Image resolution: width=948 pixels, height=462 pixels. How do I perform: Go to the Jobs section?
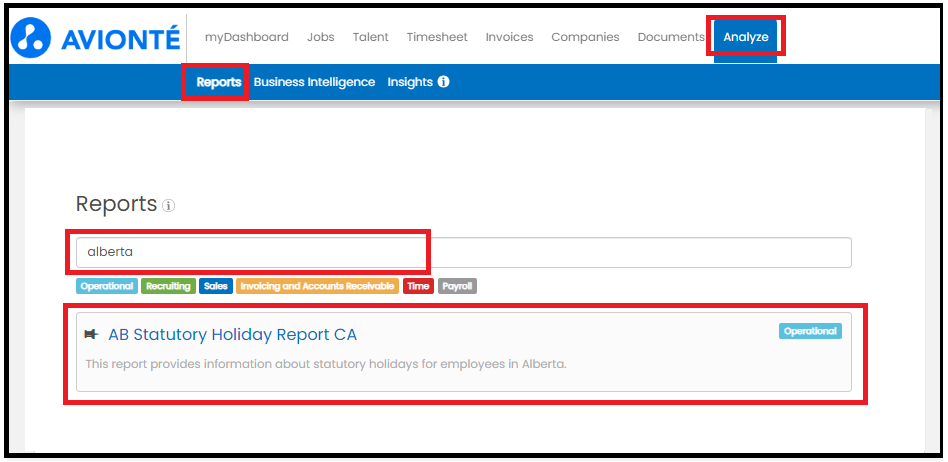tap(320, 37)
